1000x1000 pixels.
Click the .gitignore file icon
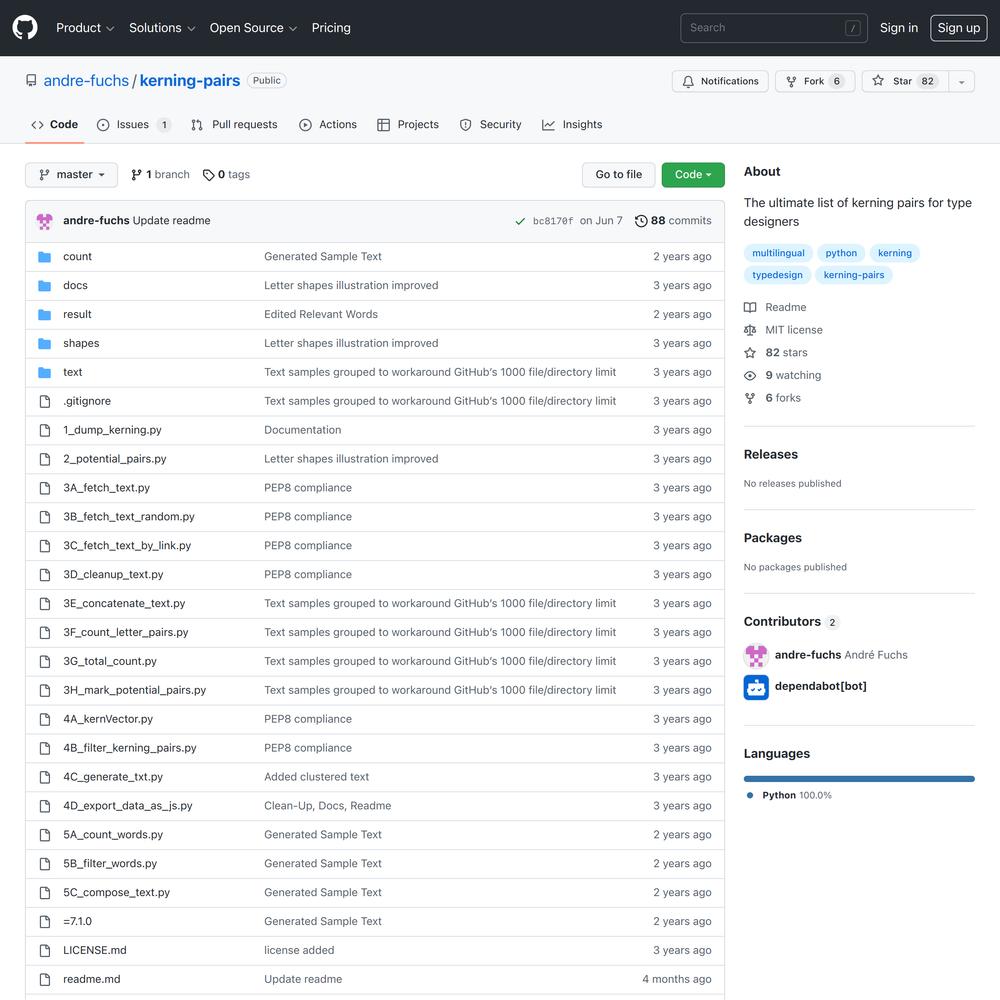point(45,401)
